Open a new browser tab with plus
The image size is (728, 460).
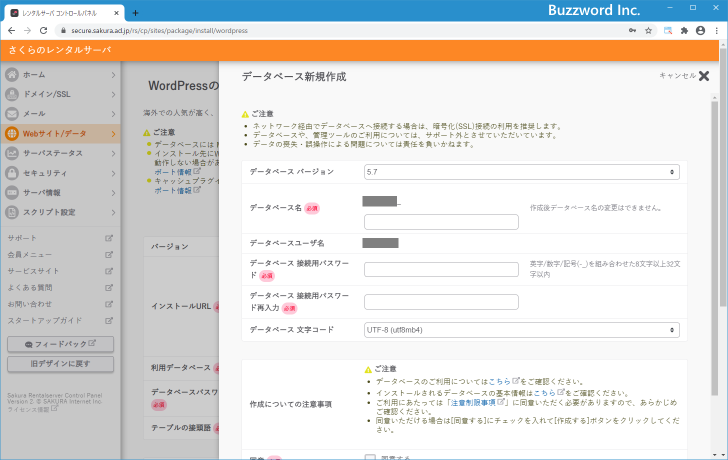pos(135,12)
